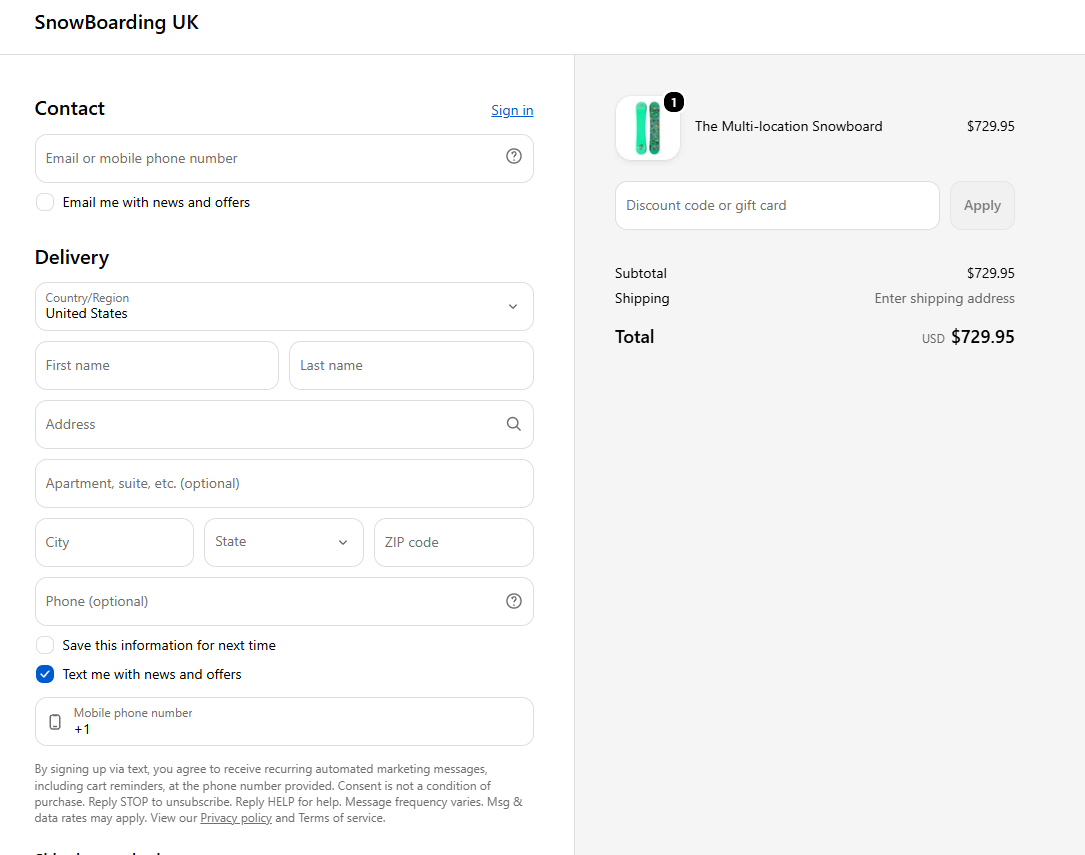Click the search icon in the Address field
This screenshot has height=855, width=1085.
[513, 424]
